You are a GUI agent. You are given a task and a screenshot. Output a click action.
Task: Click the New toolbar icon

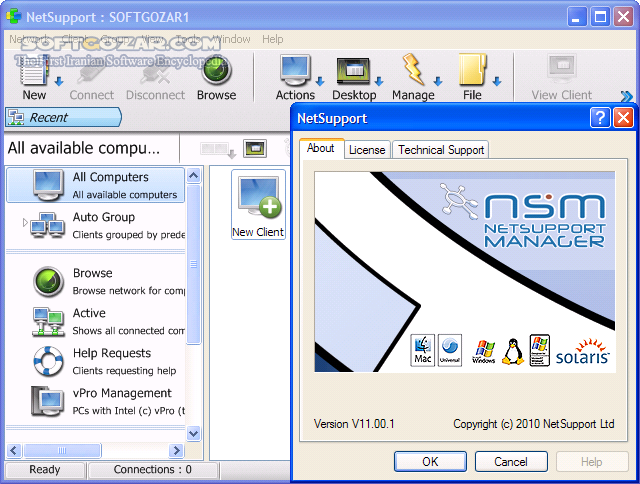35,73
